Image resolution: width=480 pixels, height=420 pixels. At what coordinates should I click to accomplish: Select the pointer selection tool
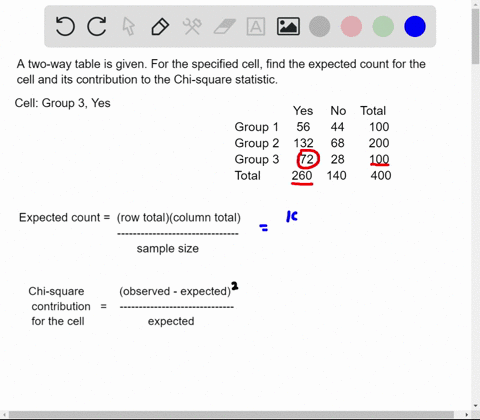128,26
